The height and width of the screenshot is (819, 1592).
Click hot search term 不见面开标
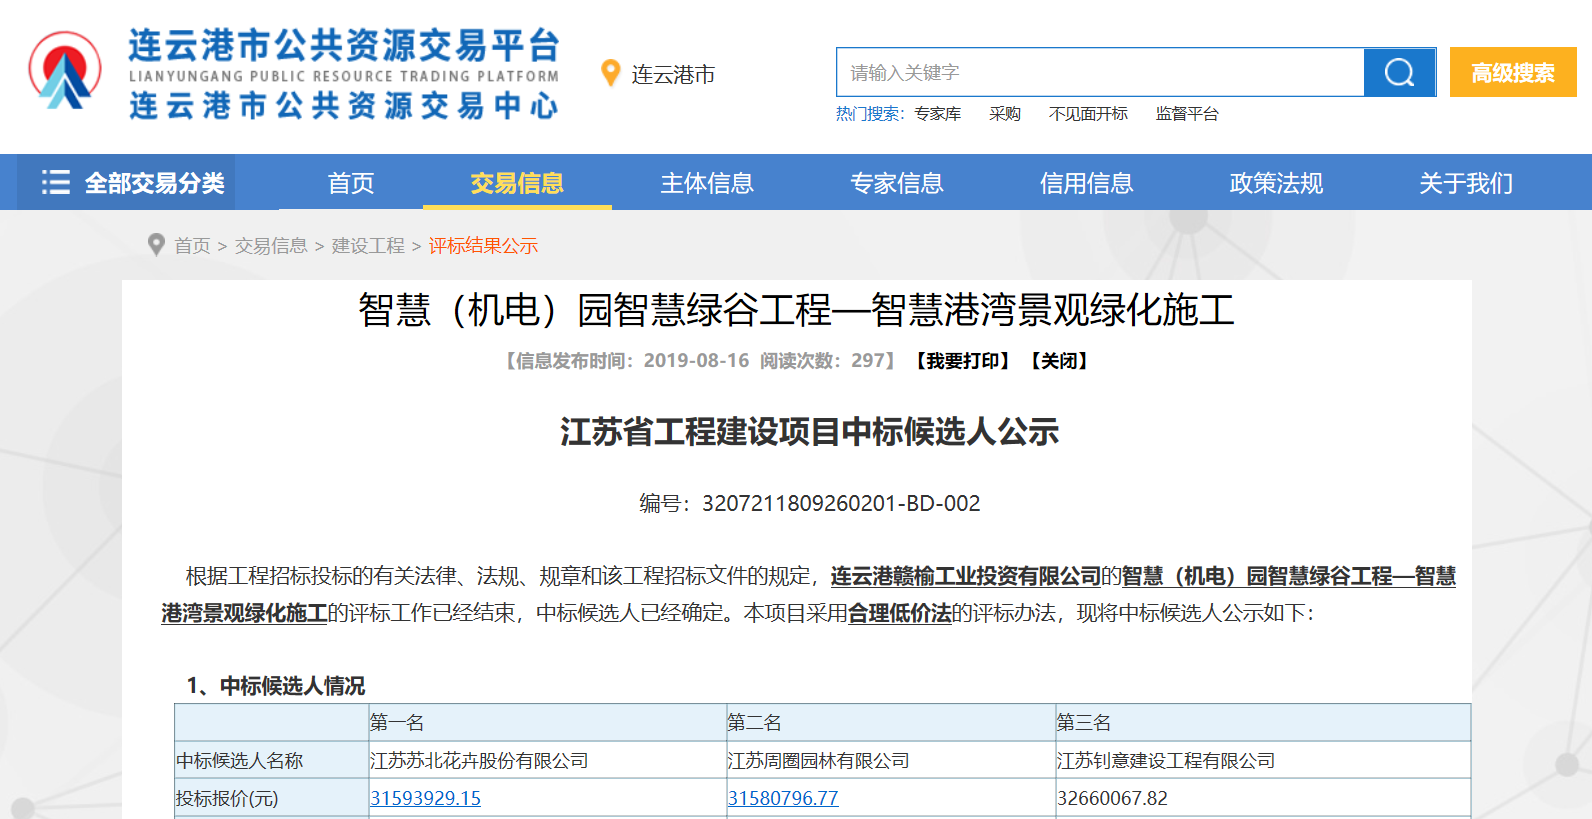(1088, 114)
